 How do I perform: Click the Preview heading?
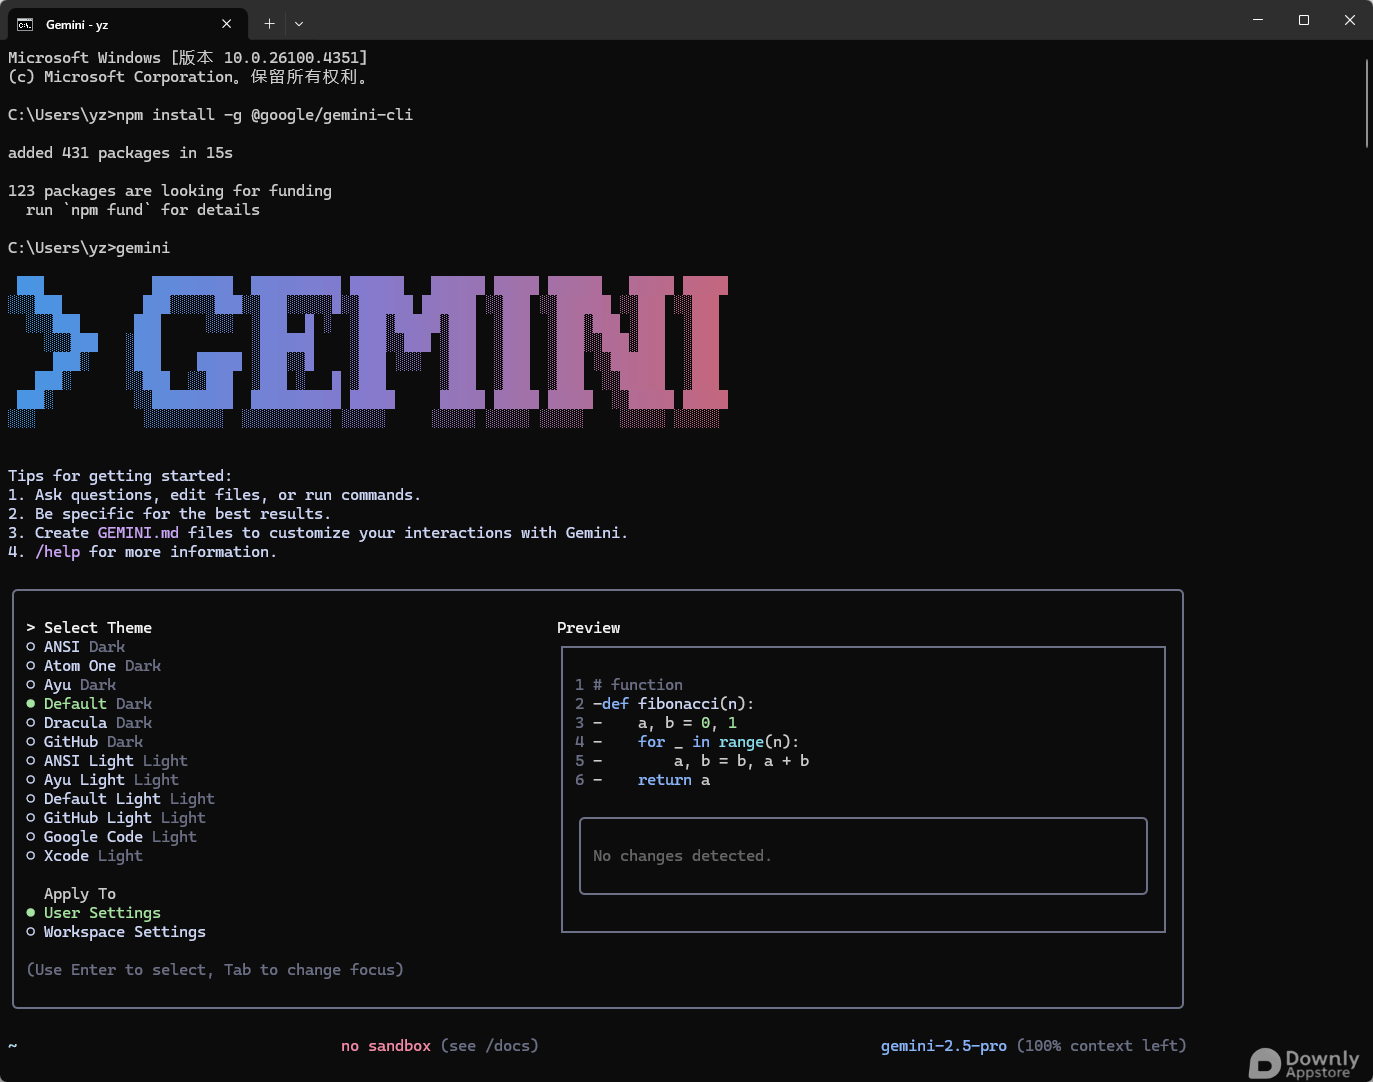(x=588, y=628)
